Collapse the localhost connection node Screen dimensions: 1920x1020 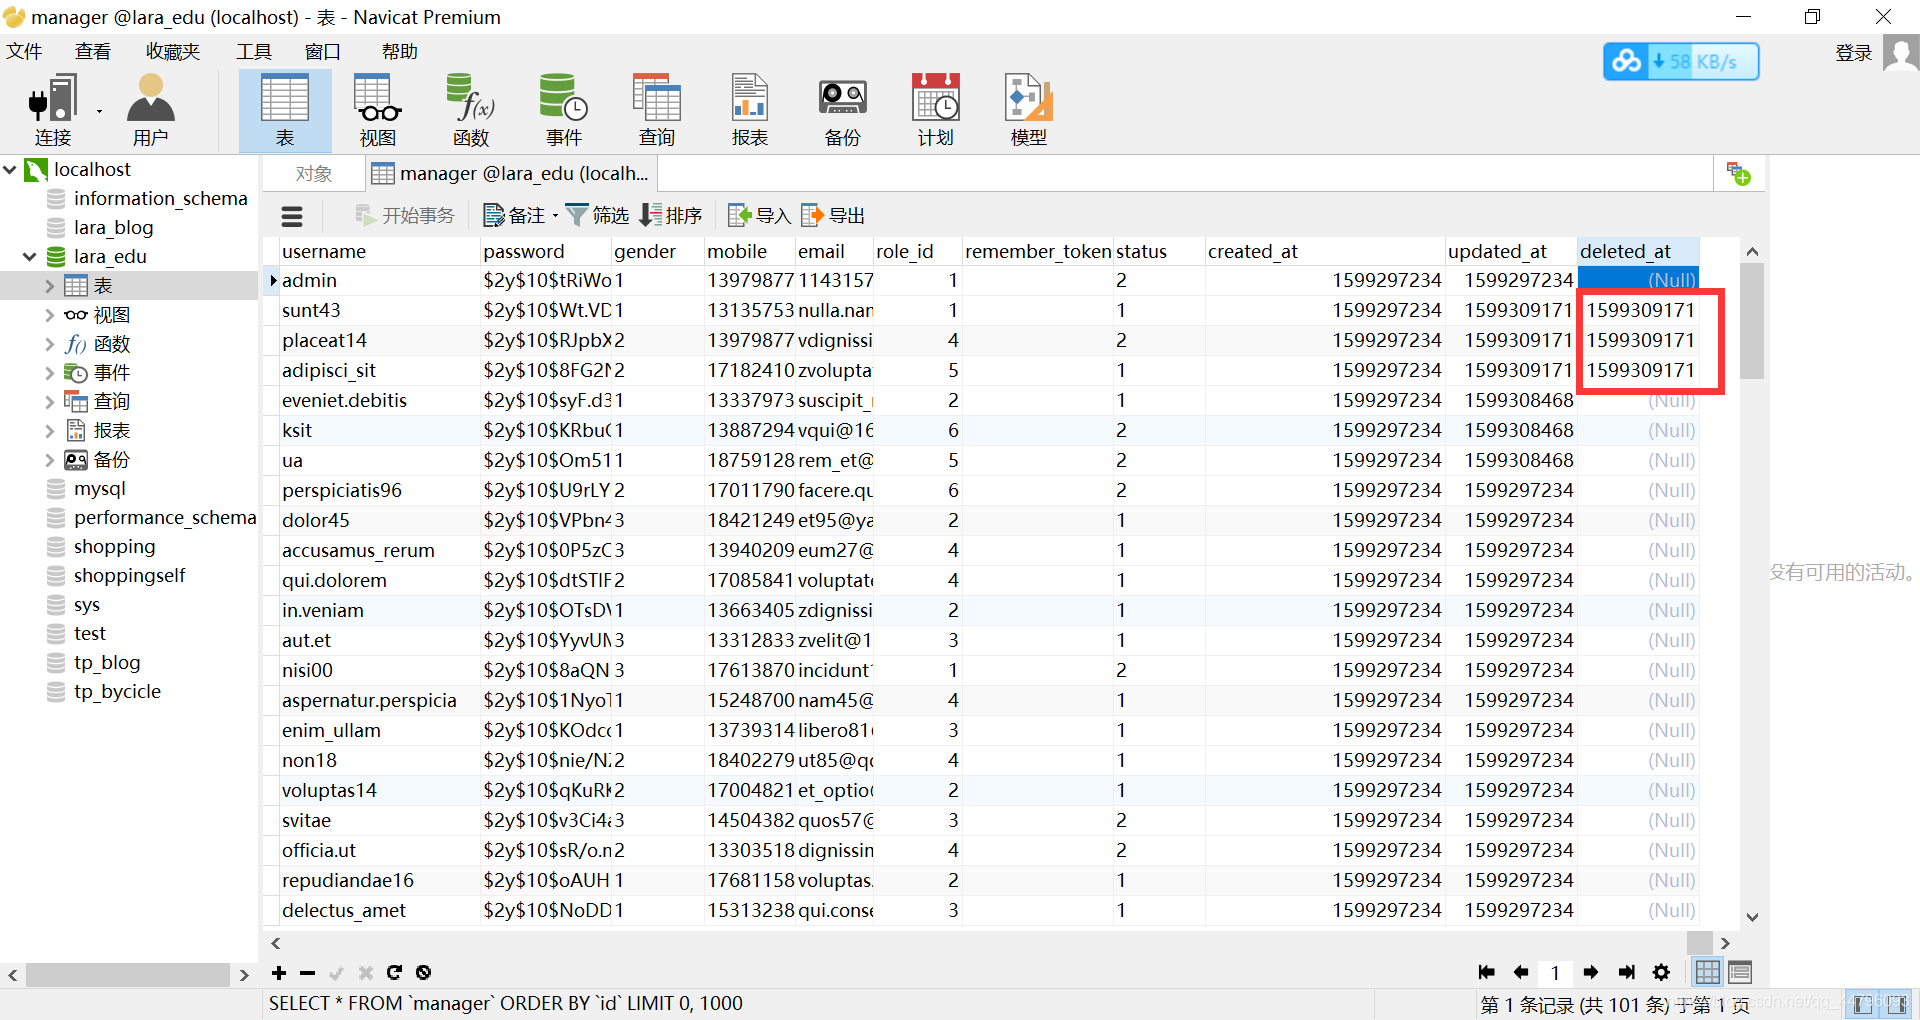(x=11, y=170)
